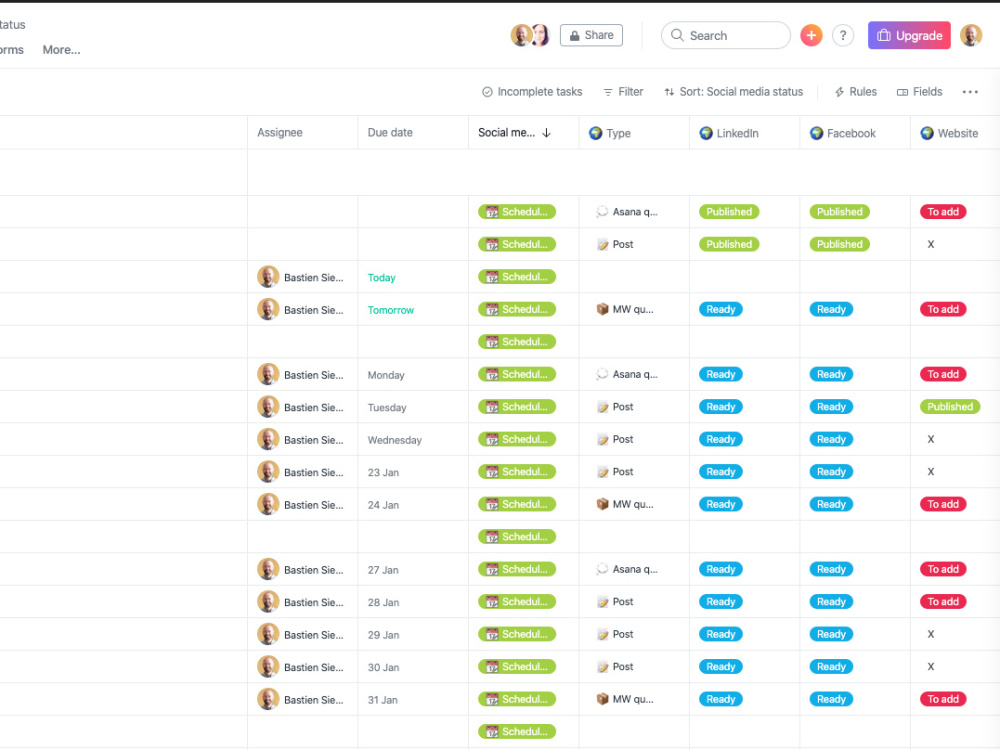Toggle the Incomplete tasks filter
This screenshot has height=750, width=1000.
tap(532, 92)
